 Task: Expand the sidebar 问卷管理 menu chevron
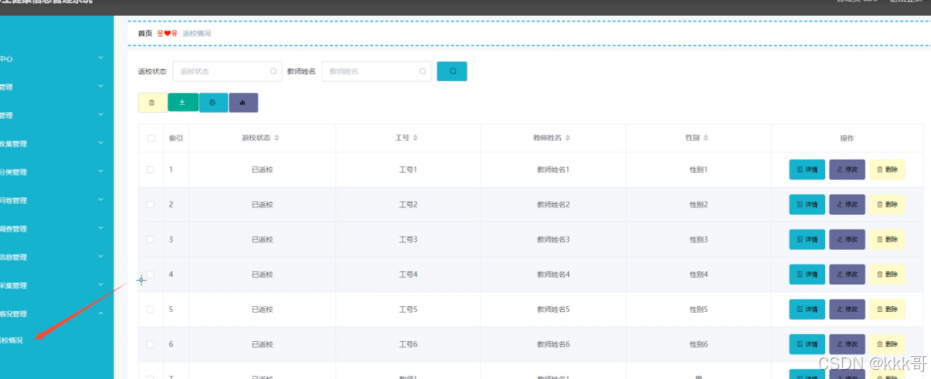100,200
